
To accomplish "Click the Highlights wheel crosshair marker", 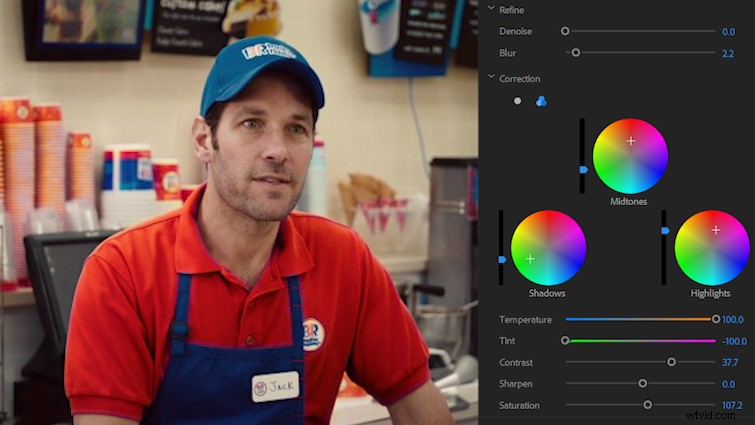I will [x=716, y=230].
